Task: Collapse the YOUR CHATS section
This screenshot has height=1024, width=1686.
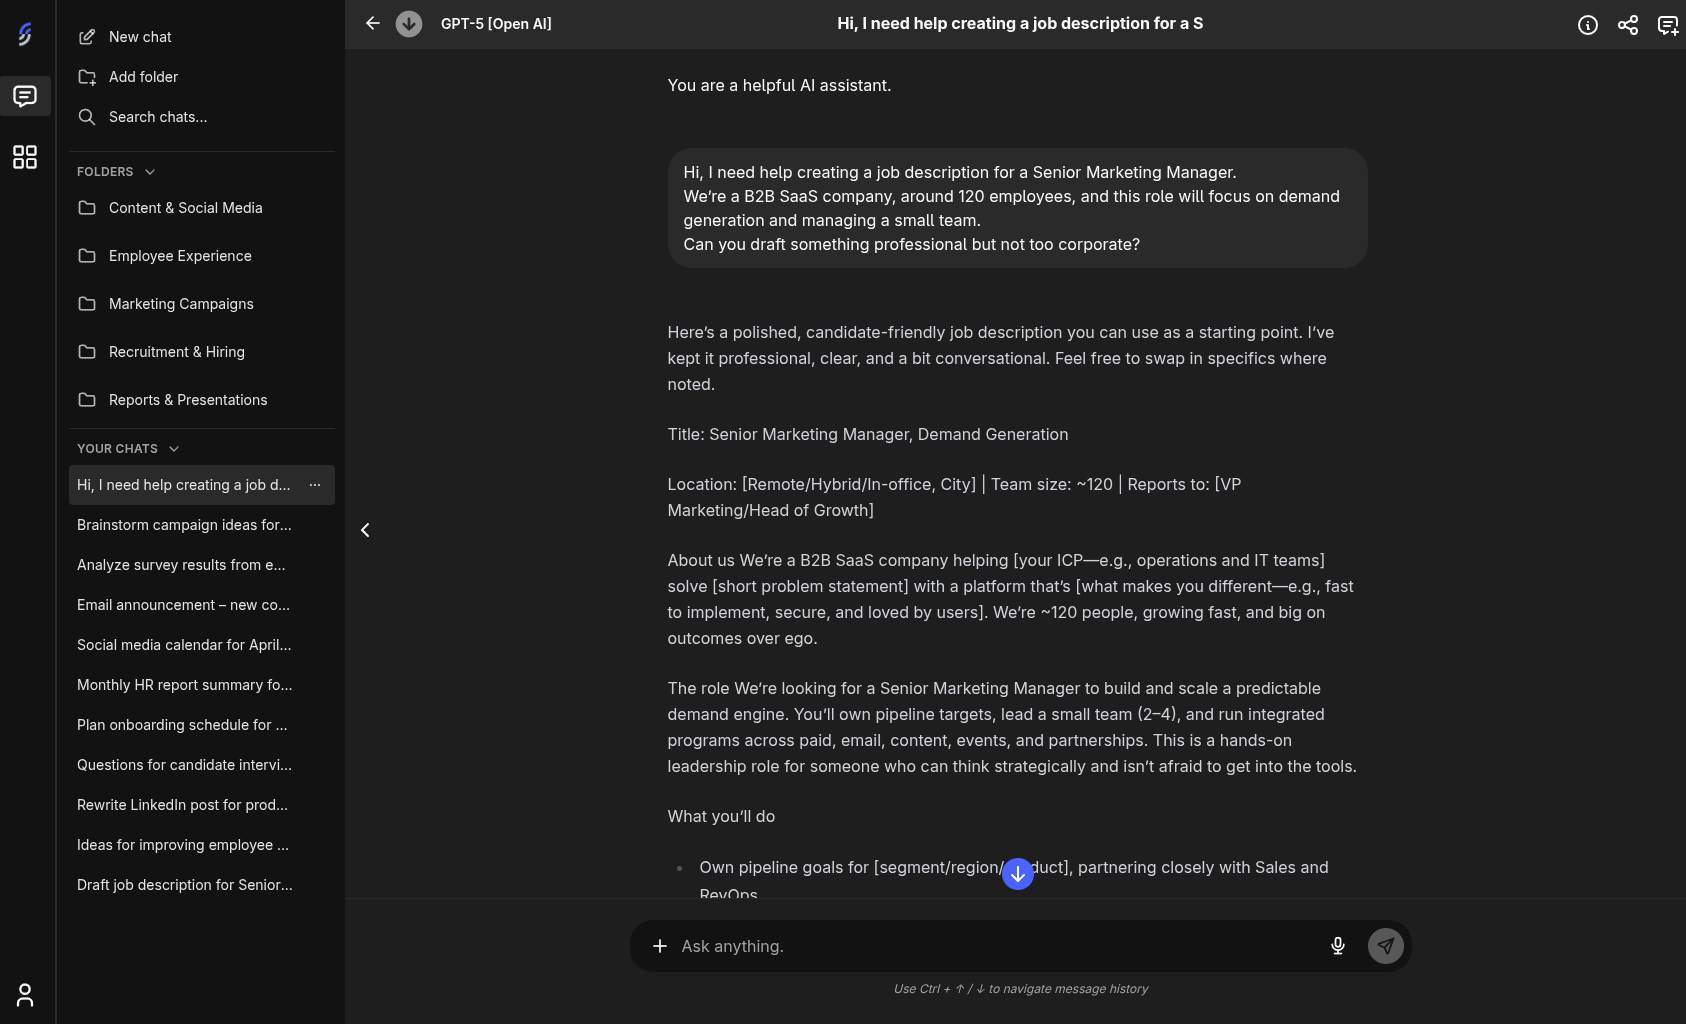Action: click(x=176, y=448)
